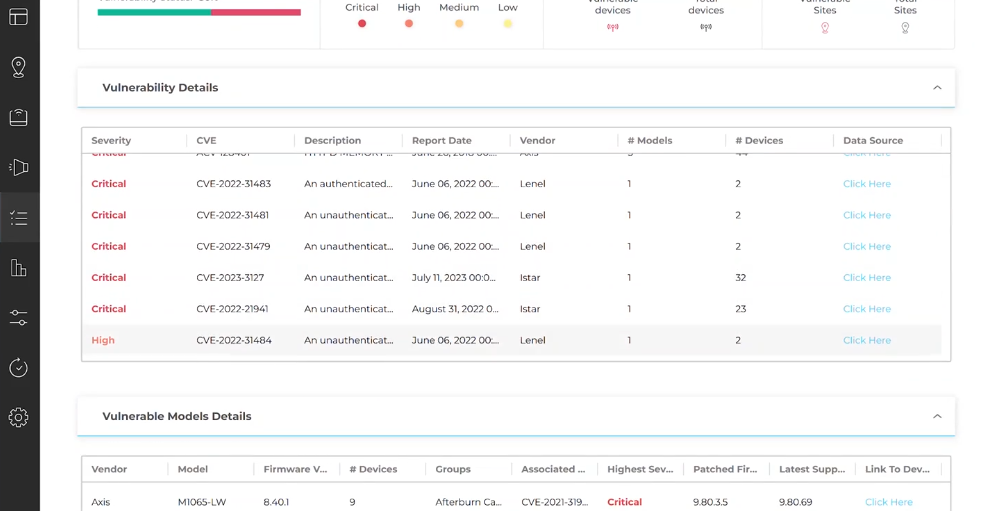Click the red Critical severity dot

[362, 24]
